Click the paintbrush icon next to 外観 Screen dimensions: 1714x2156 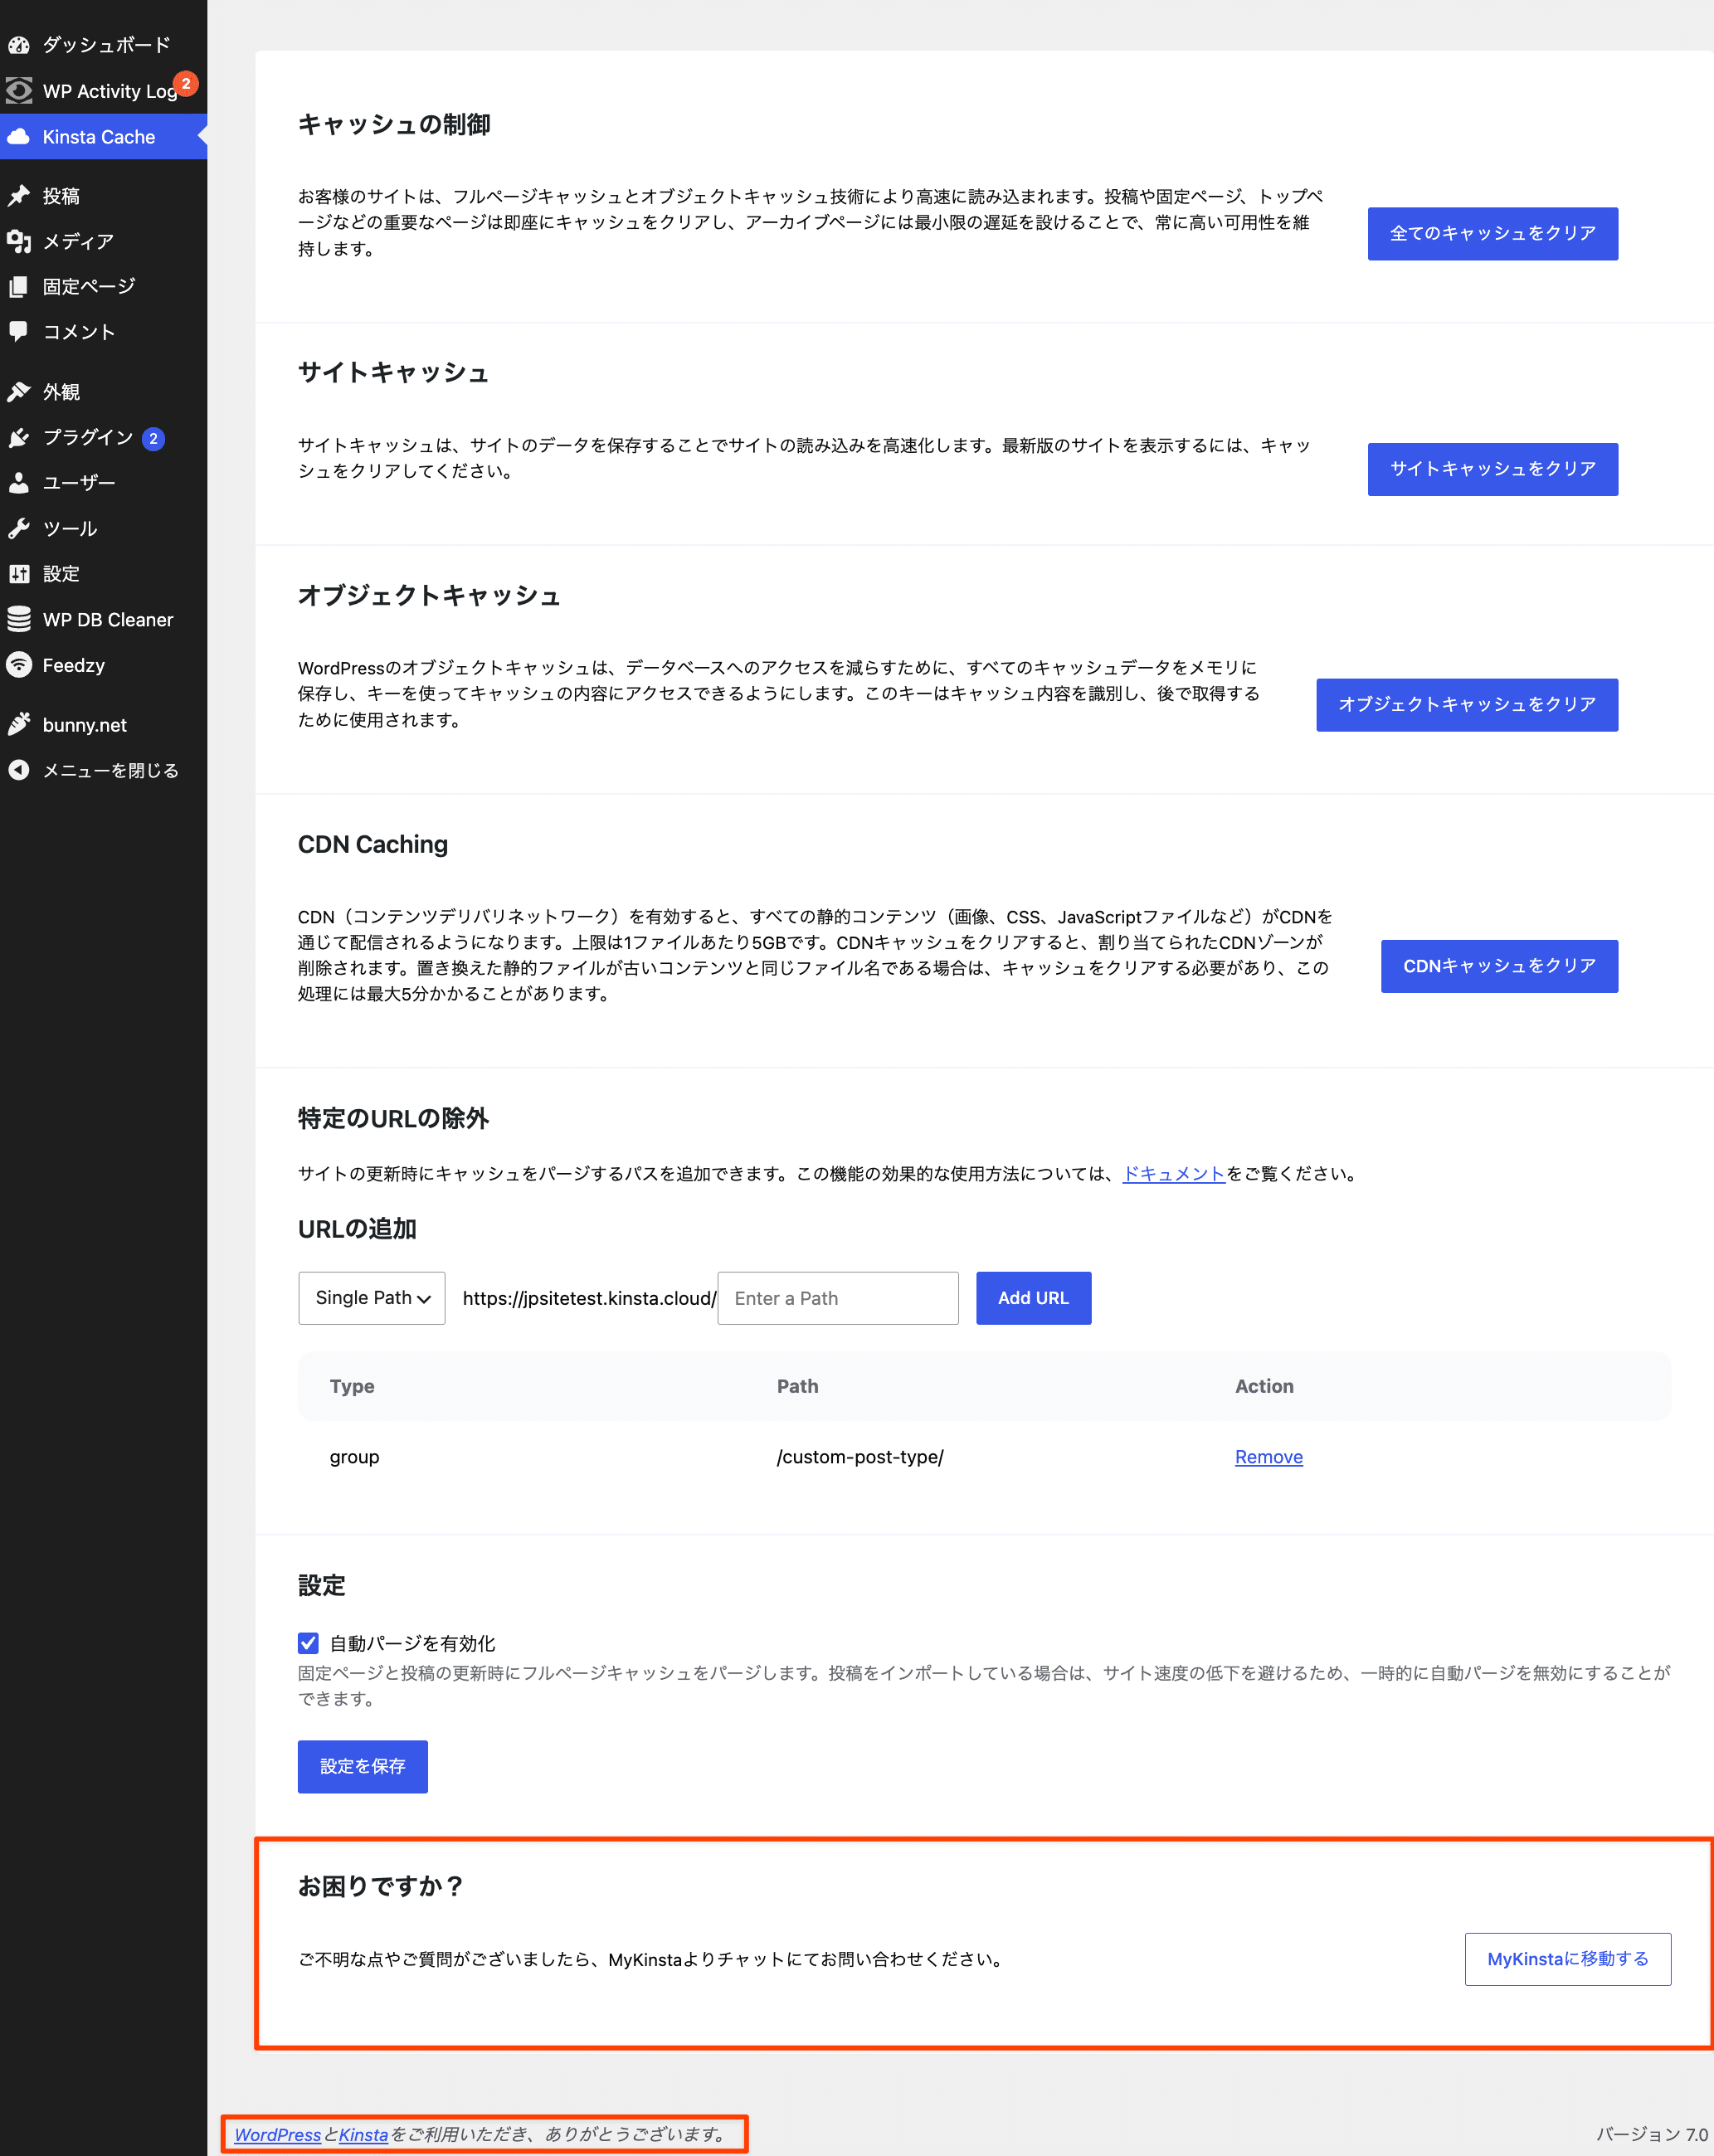[19, 392]
